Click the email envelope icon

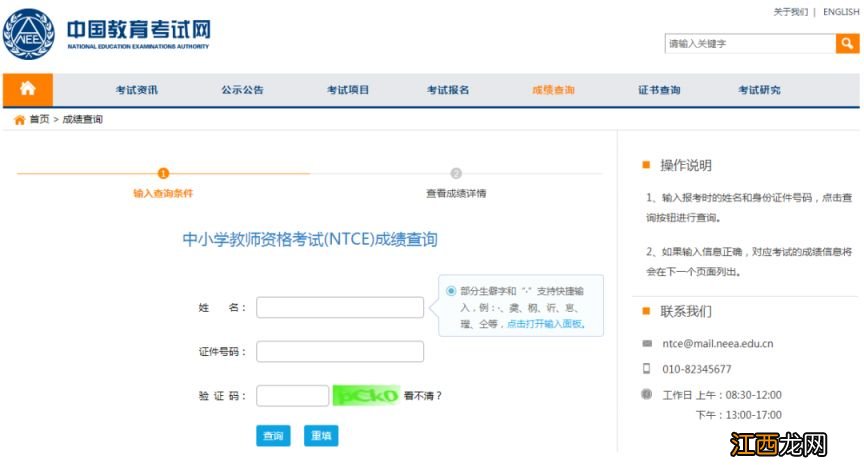click(647, 343)
